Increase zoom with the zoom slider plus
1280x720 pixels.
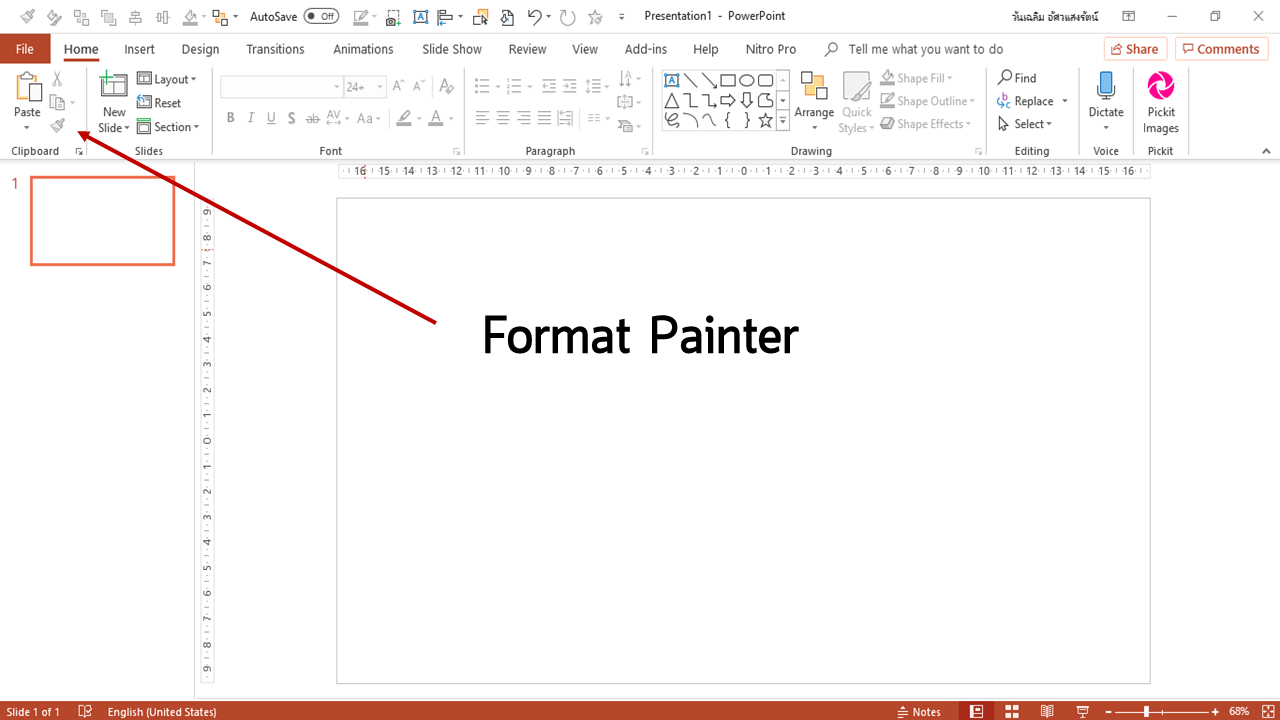[x=1217, y=711]
